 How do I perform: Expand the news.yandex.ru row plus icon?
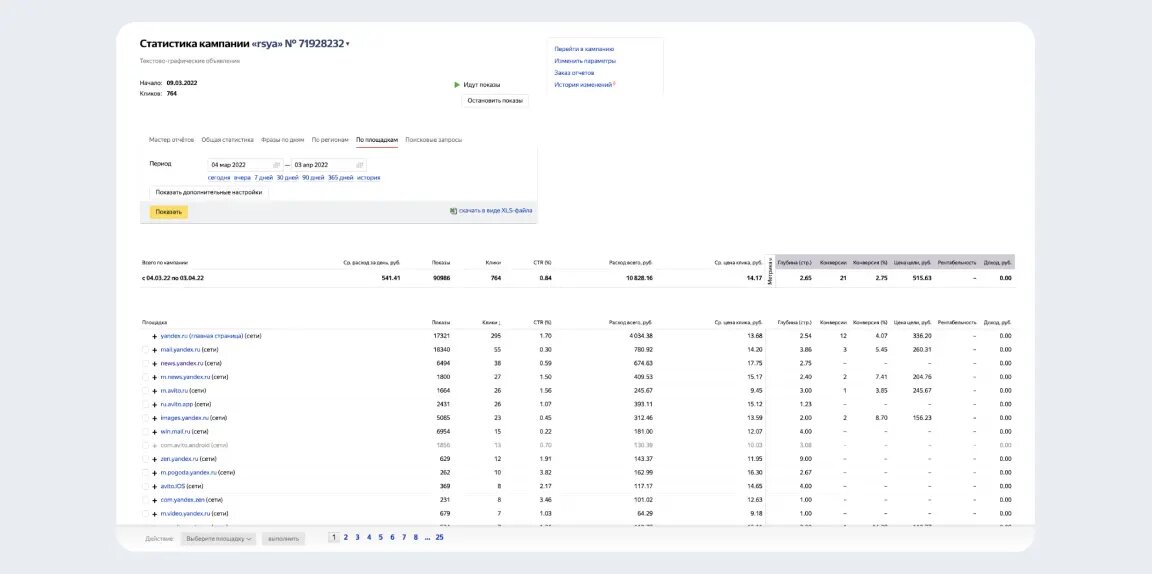click(x=154, y=363)
